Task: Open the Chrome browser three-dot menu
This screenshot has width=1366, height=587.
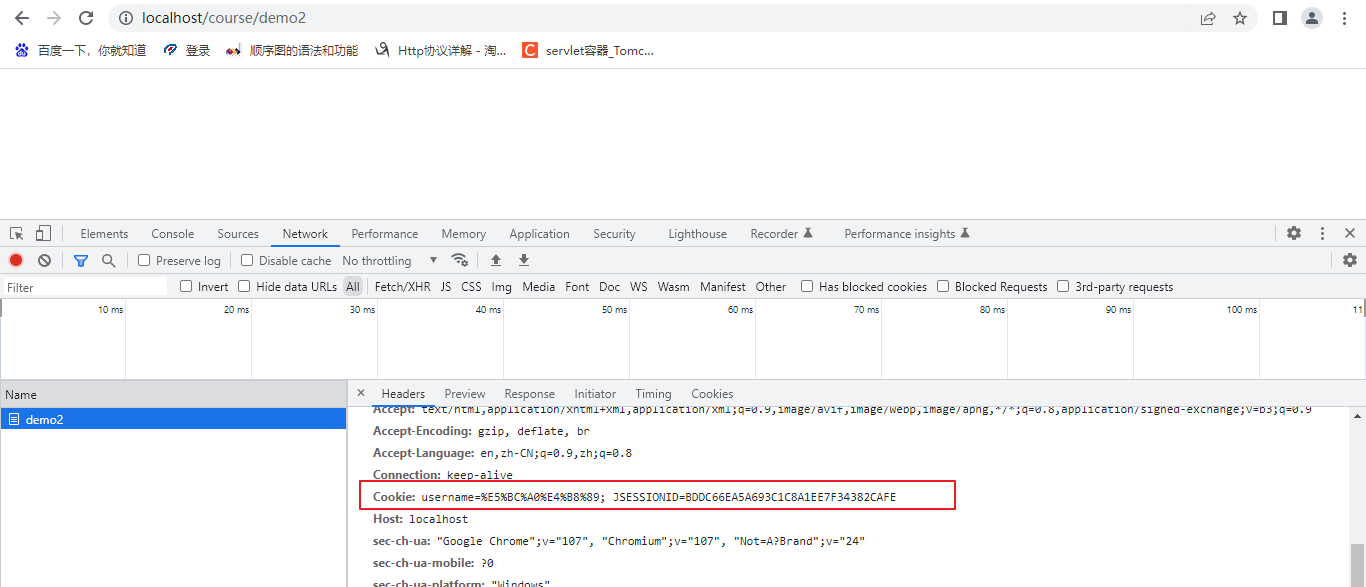Action: tap(1344, 18)
